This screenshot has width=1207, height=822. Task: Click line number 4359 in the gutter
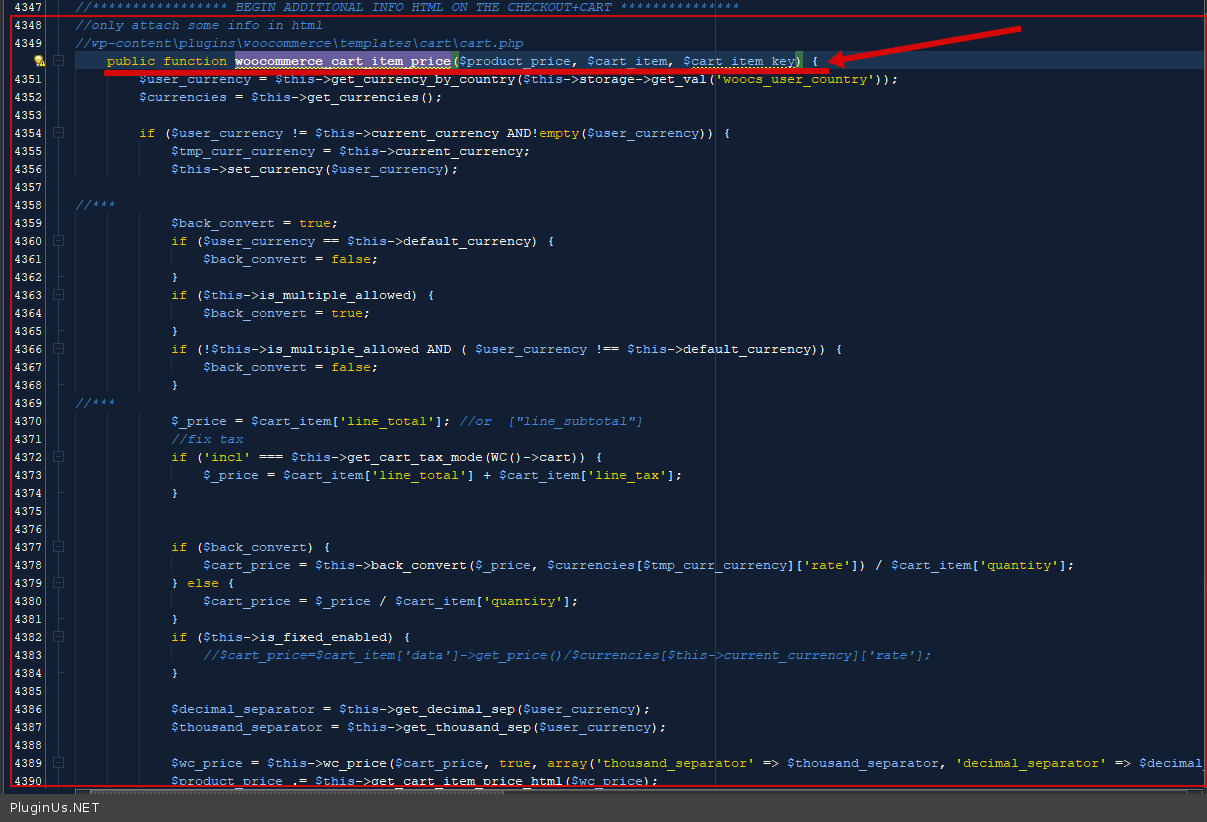point(27,223)
